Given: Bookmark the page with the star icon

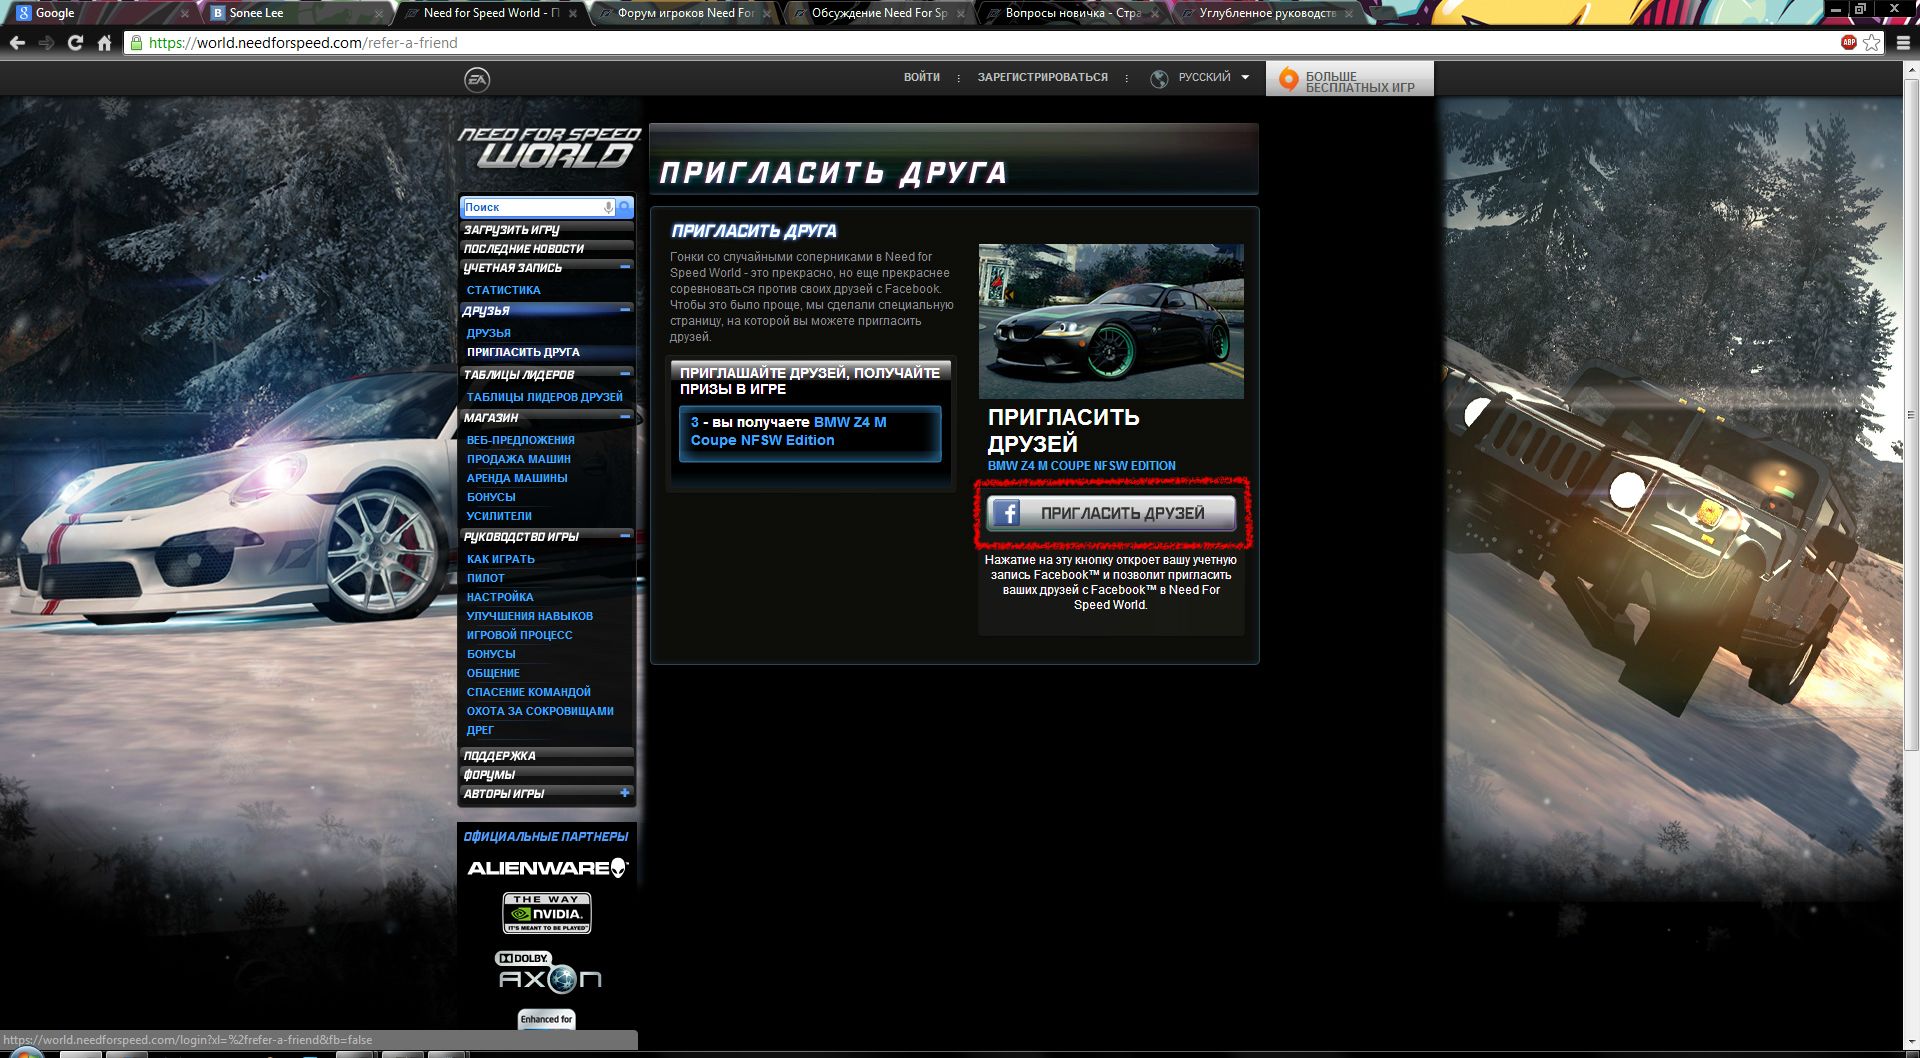Looking at the screenshot, I should [1871, 43].
